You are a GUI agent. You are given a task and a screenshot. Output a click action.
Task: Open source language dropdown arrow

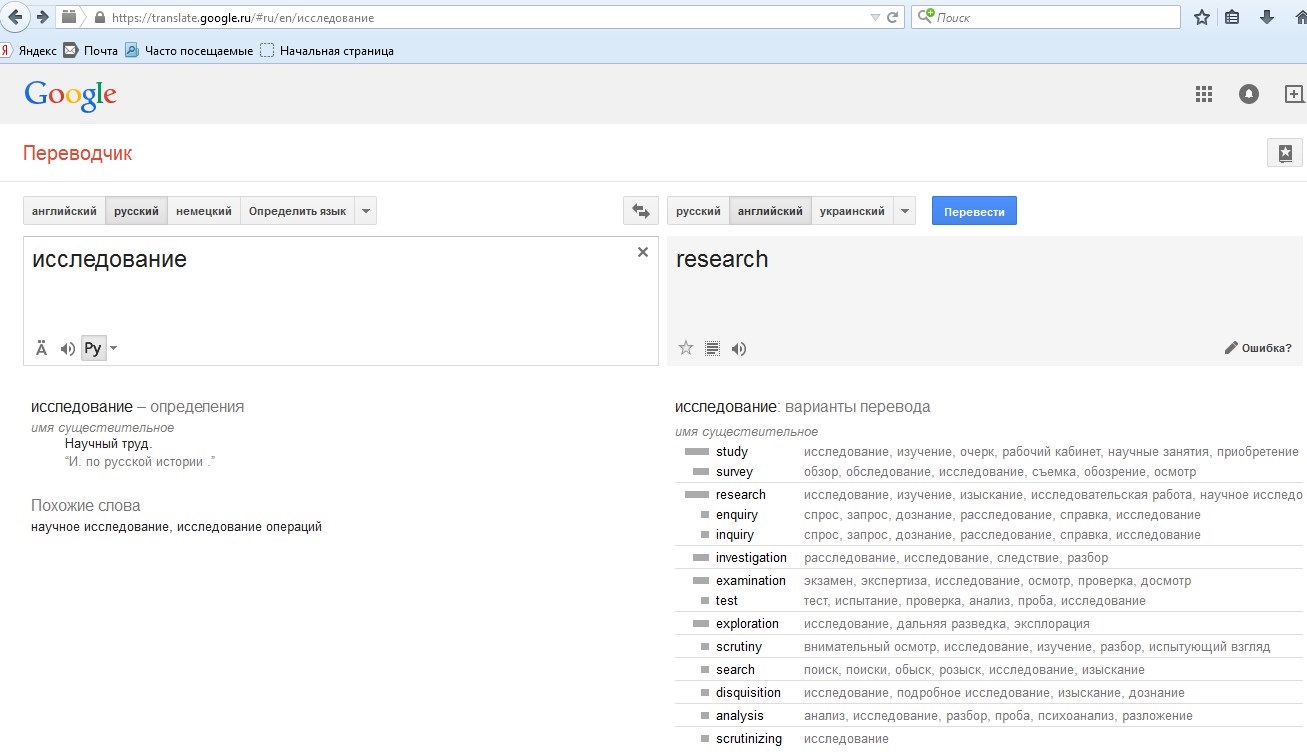(x=365, y=211)
